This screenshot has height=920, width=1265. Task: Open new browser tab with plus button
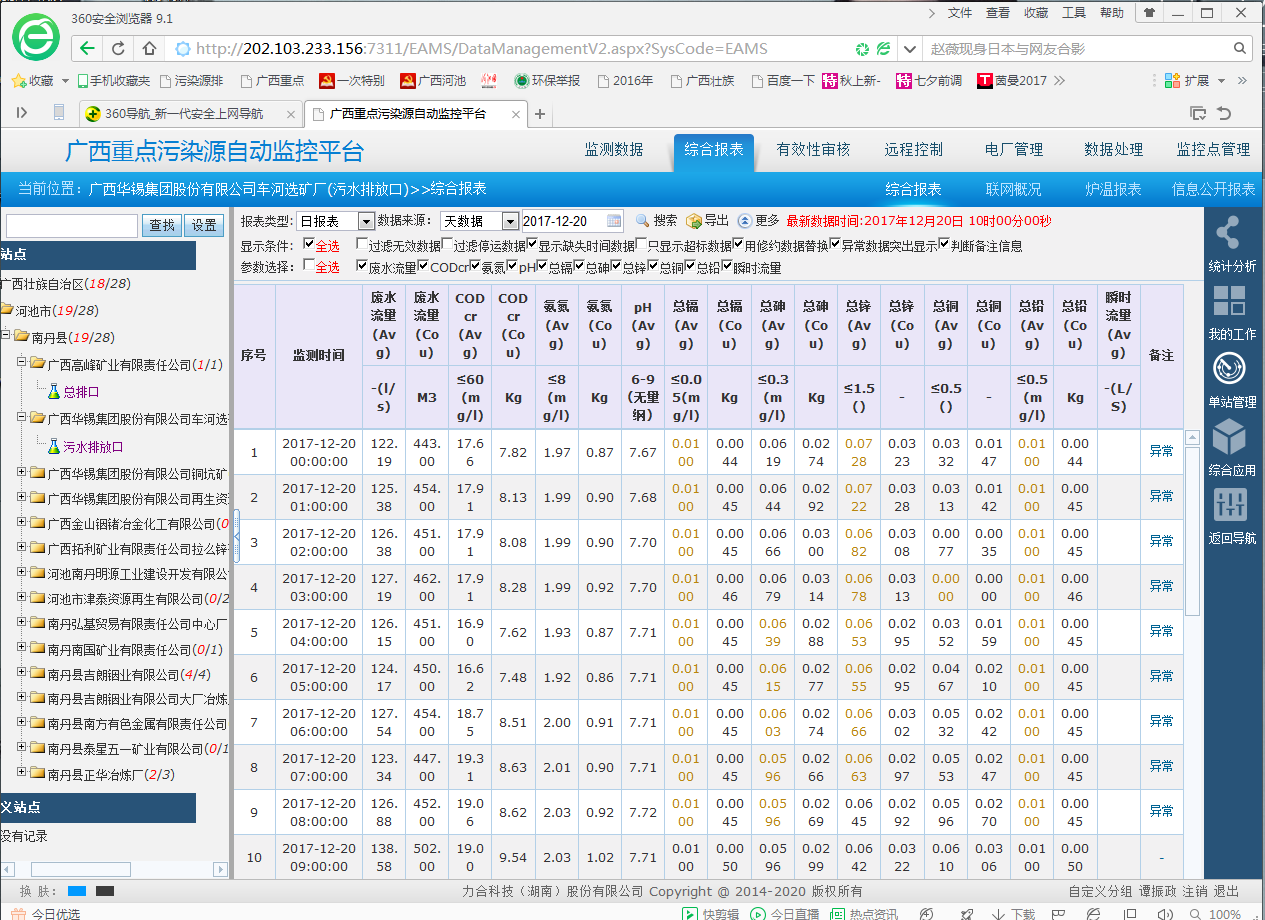pos(540,114)
